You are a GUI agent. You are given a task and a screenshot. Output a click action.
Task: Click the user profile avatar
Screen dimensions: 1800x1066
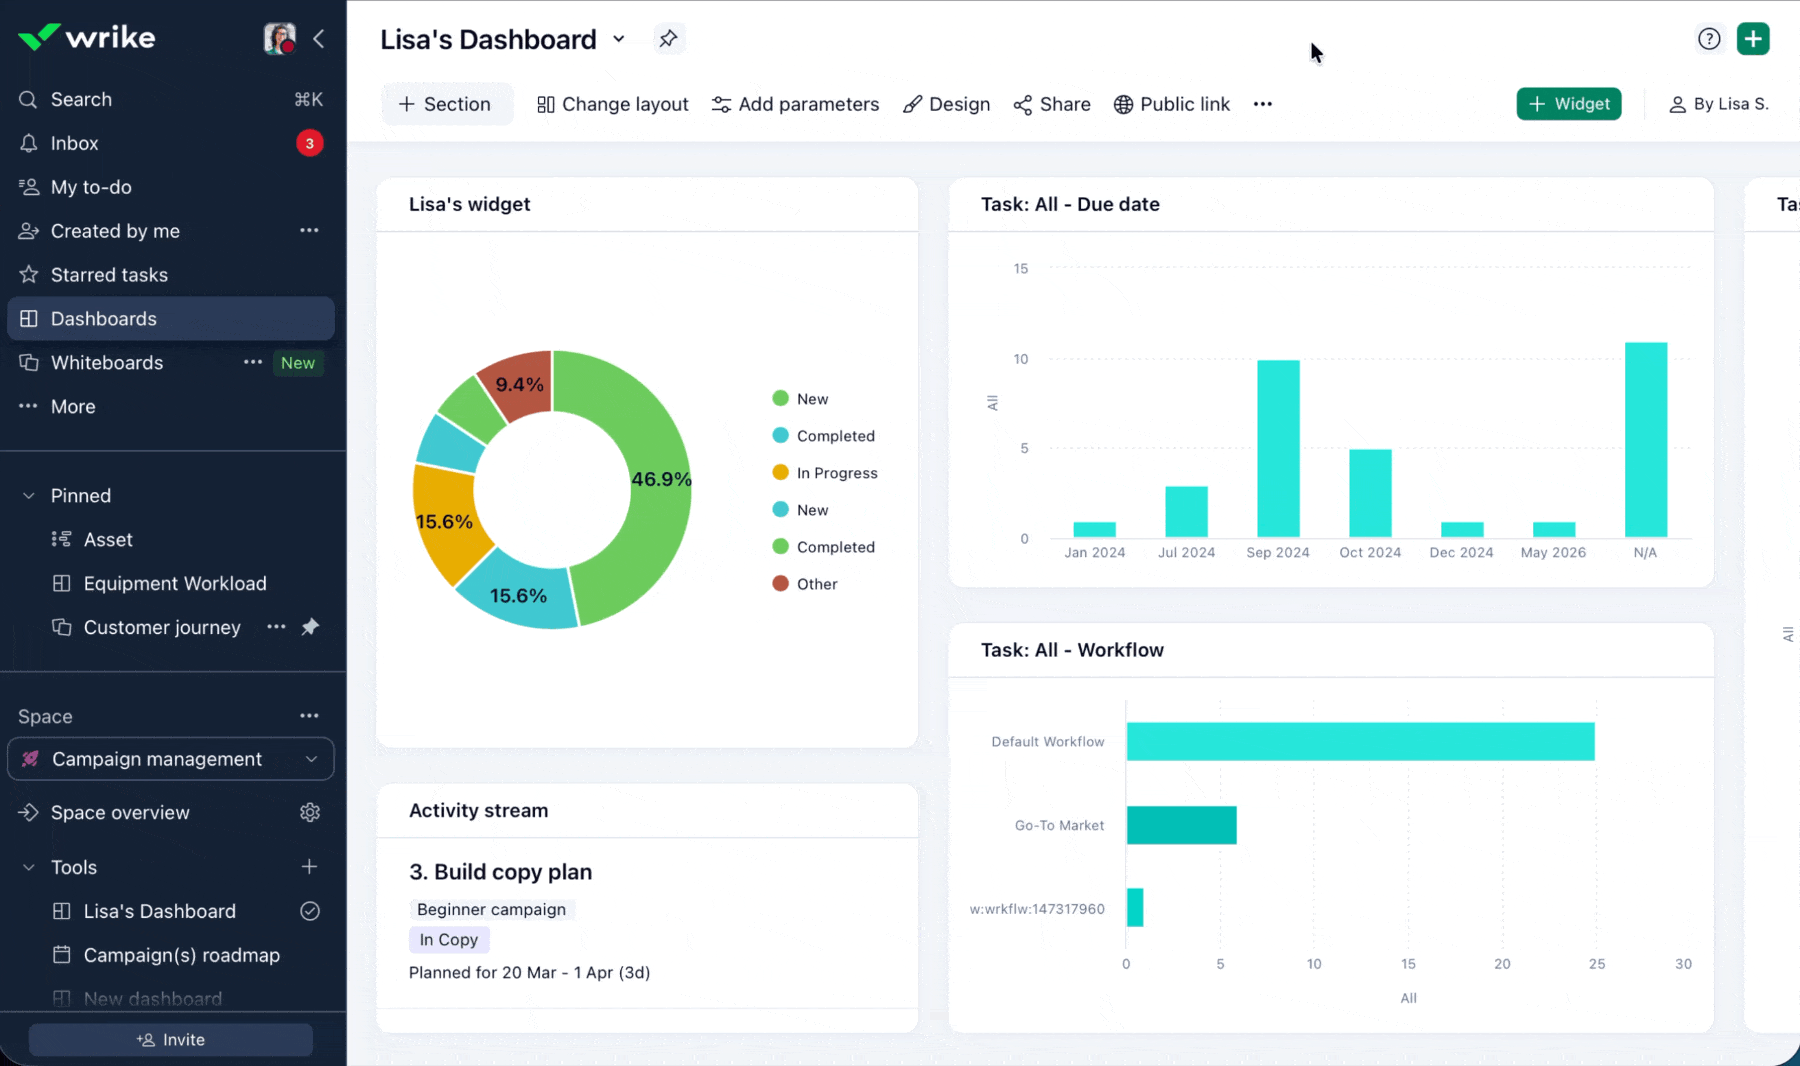pyautogui.click(x=279, y=39)
